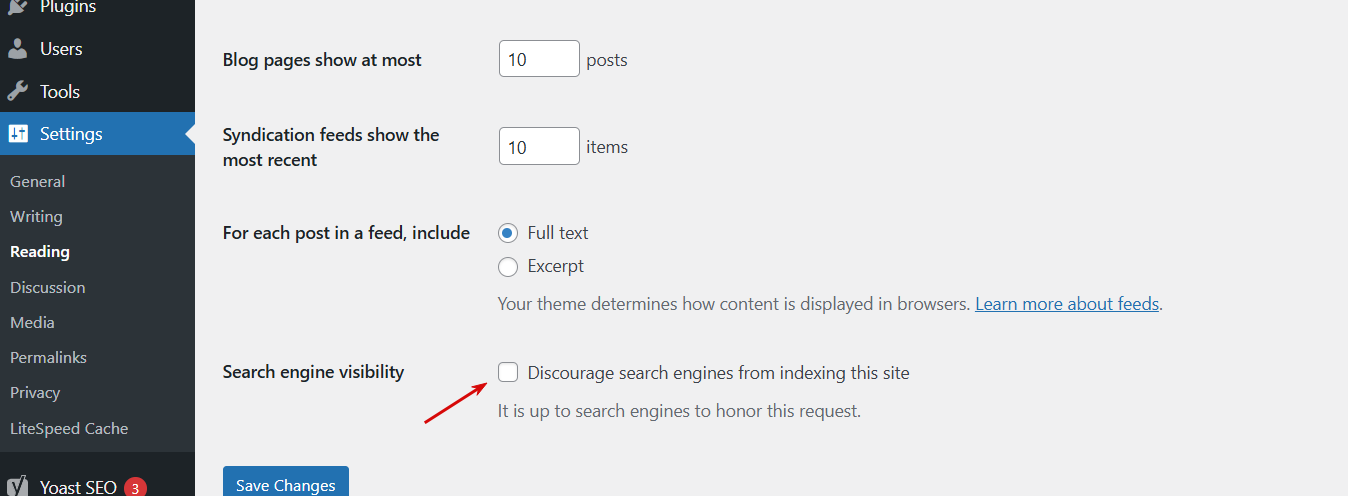1348x496 pixels.
Task: Open the General settings submenu
Action: coord(37,182)
